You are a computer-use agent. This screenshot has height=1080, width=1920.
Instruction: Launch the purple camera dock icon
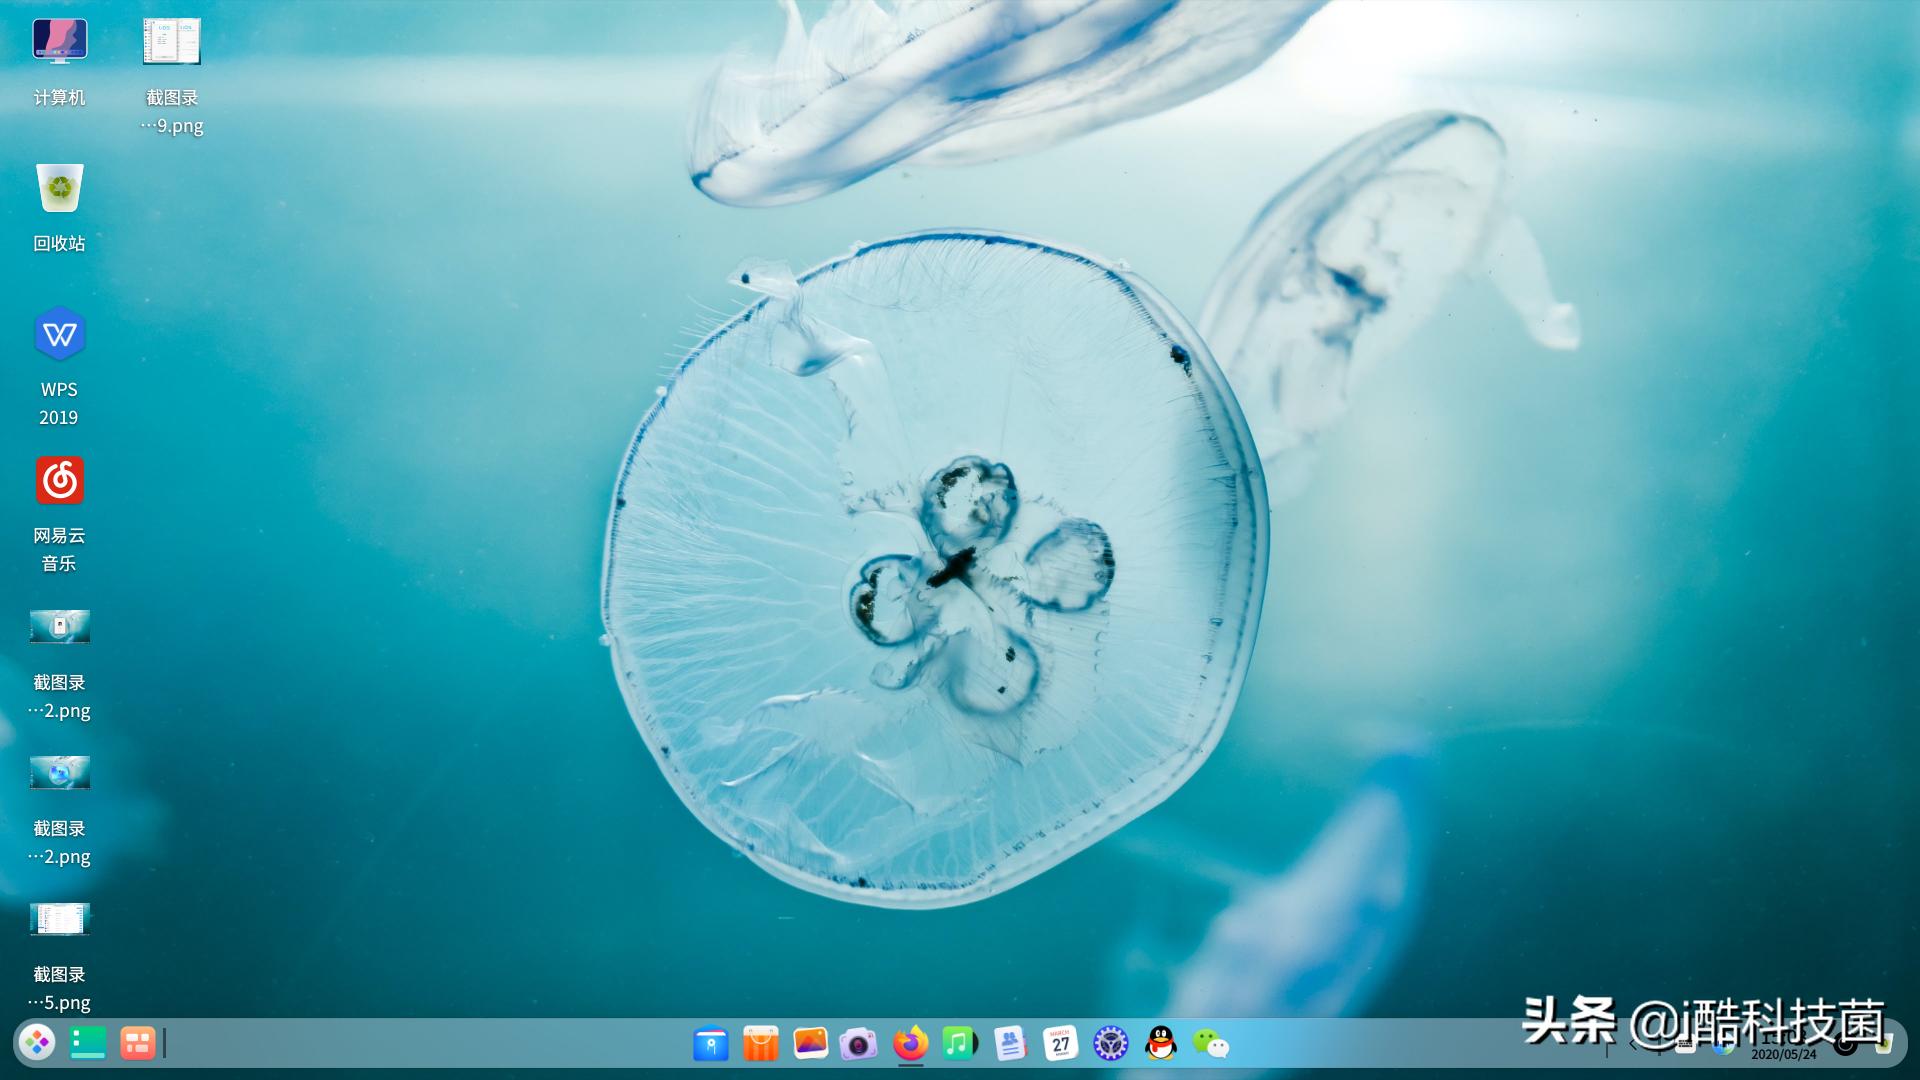[x=858, y=1044]
